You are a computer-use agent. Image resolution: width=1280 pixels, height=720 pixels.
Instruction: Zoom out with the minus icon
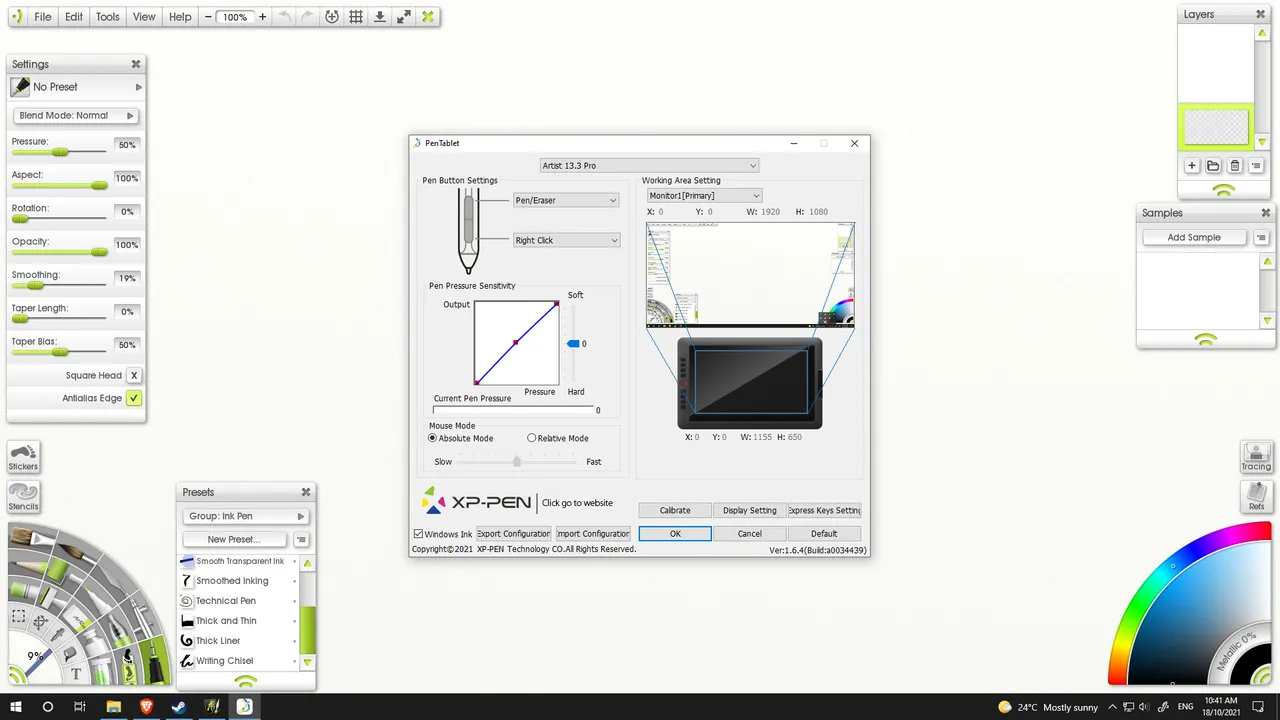click(208, 17)
